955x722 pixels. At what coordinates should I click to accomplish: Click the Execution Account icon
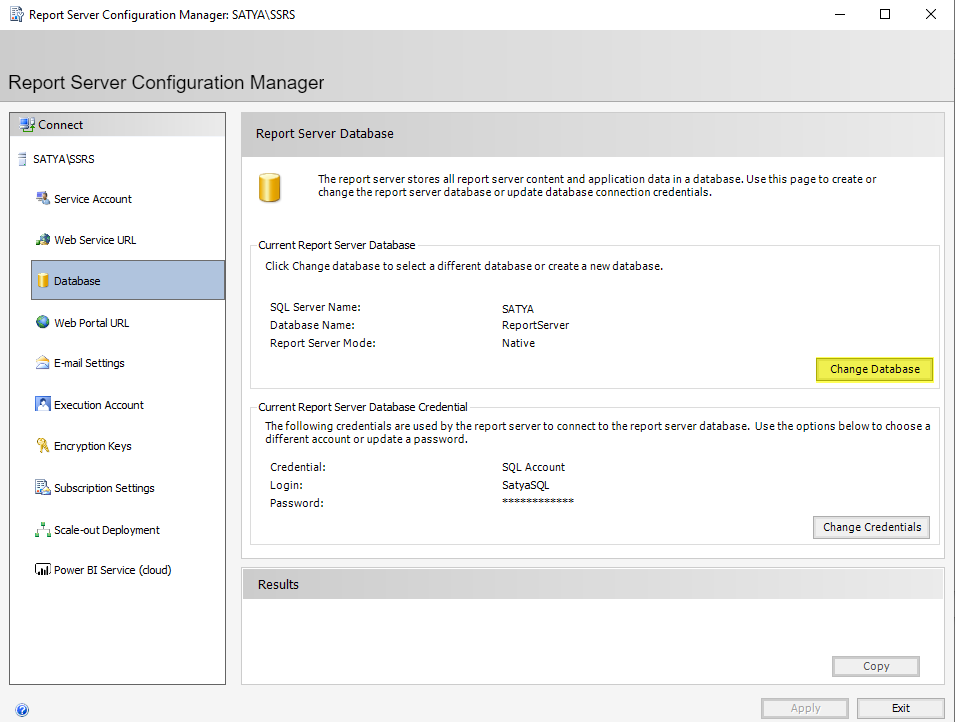42,404
